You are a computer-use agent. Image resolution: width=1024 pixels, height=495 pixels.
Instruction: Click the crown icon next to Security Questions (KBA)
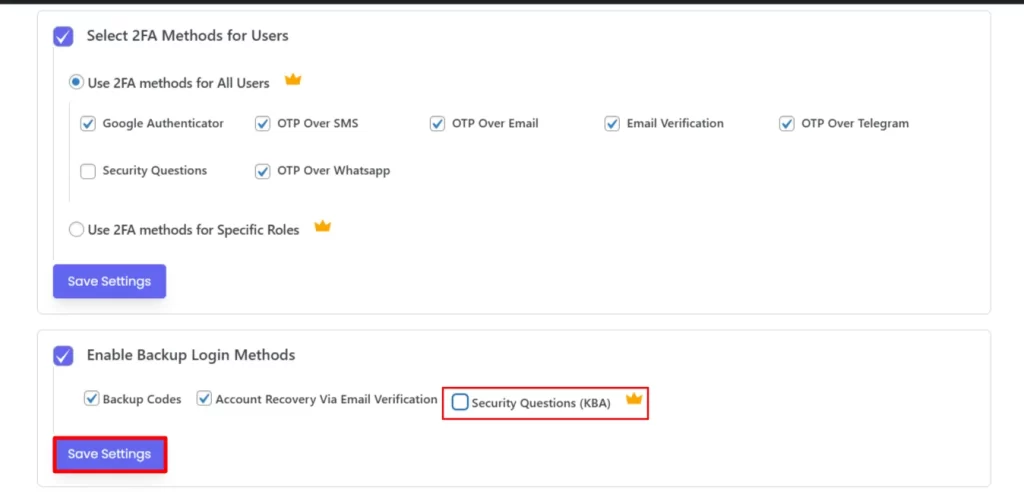[x=633, y=399]
